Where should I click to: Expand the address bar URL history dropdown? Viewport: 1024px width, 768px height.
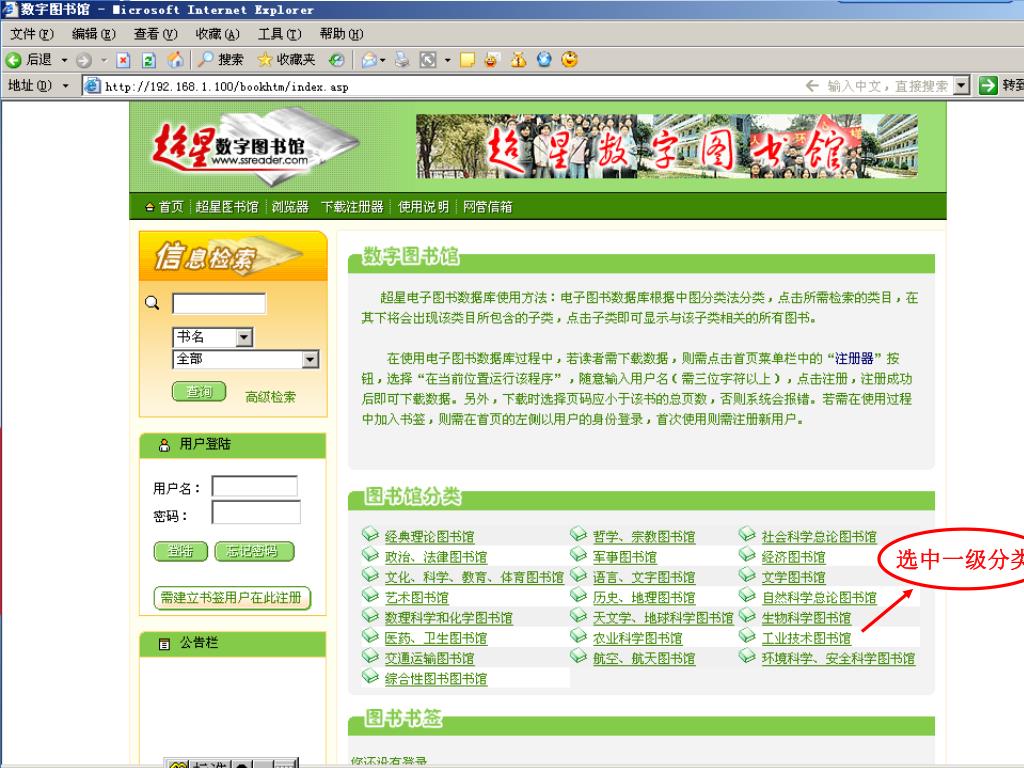(x=961, y=86)
